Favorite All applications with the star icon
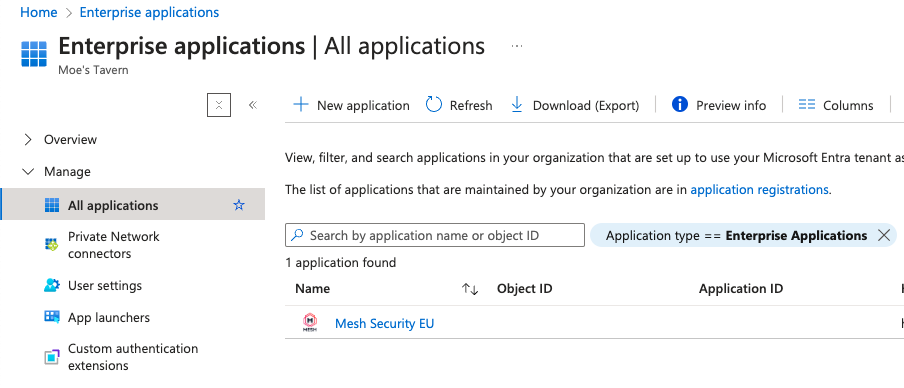 click(x=239, y=205)
